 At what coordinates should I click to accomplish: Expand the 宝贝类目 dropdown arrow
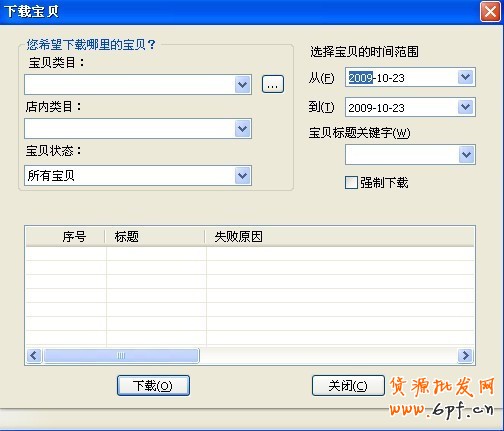point(242,85)
